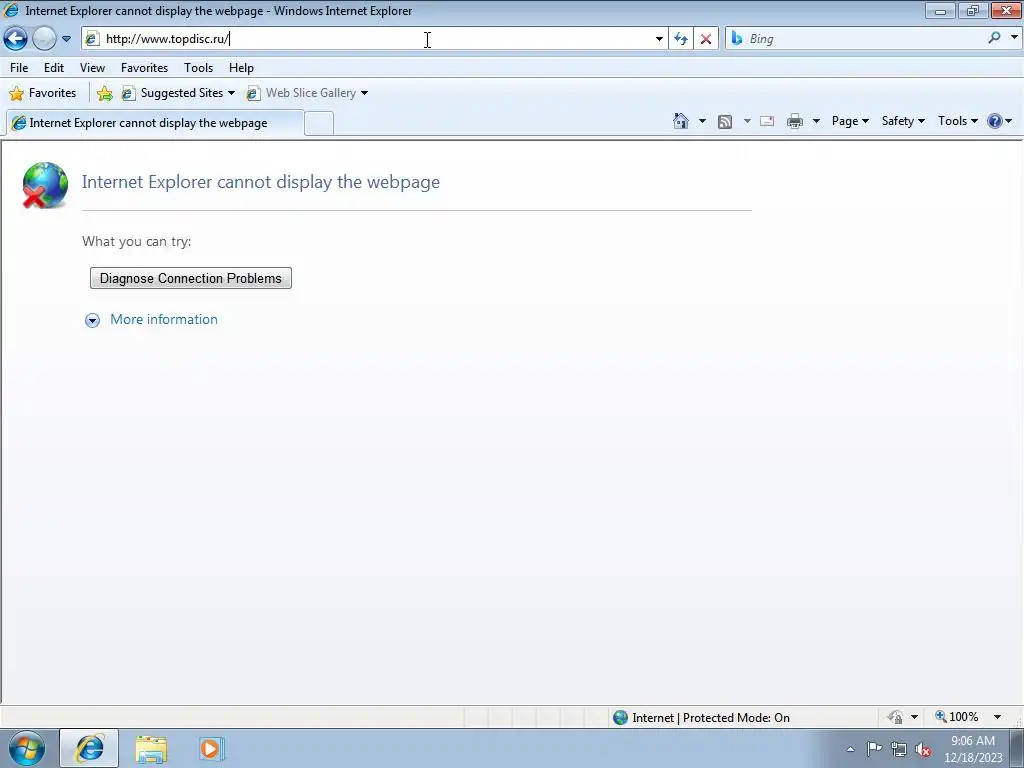This screenshot has height=768, width=1024.
Task: Click the address bar URL field
Action: (376, 39)
